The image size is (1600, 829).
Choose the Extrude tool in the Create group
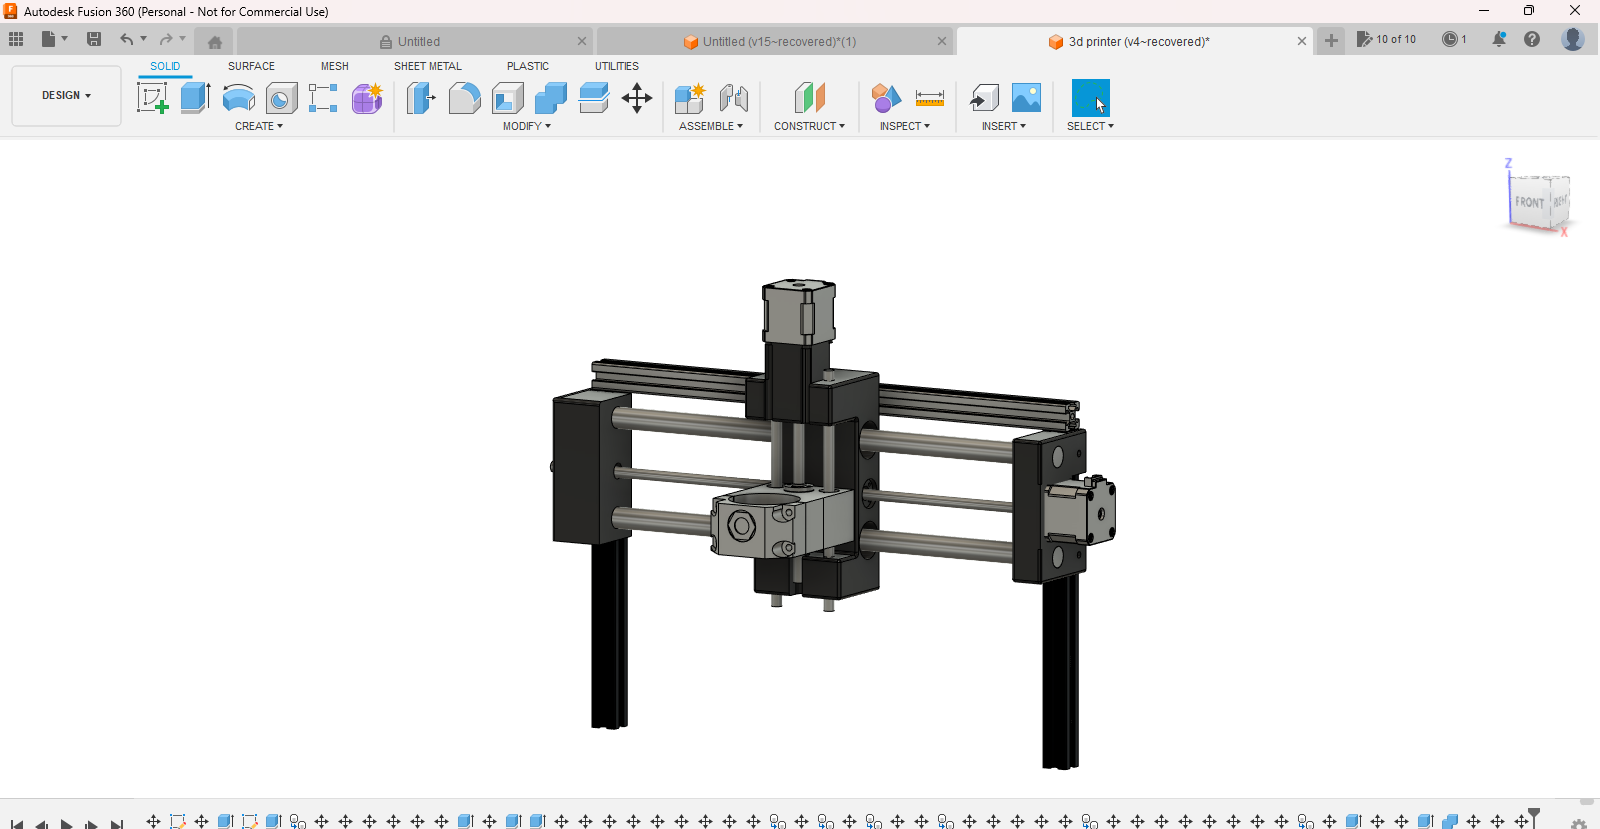point(195,98)
